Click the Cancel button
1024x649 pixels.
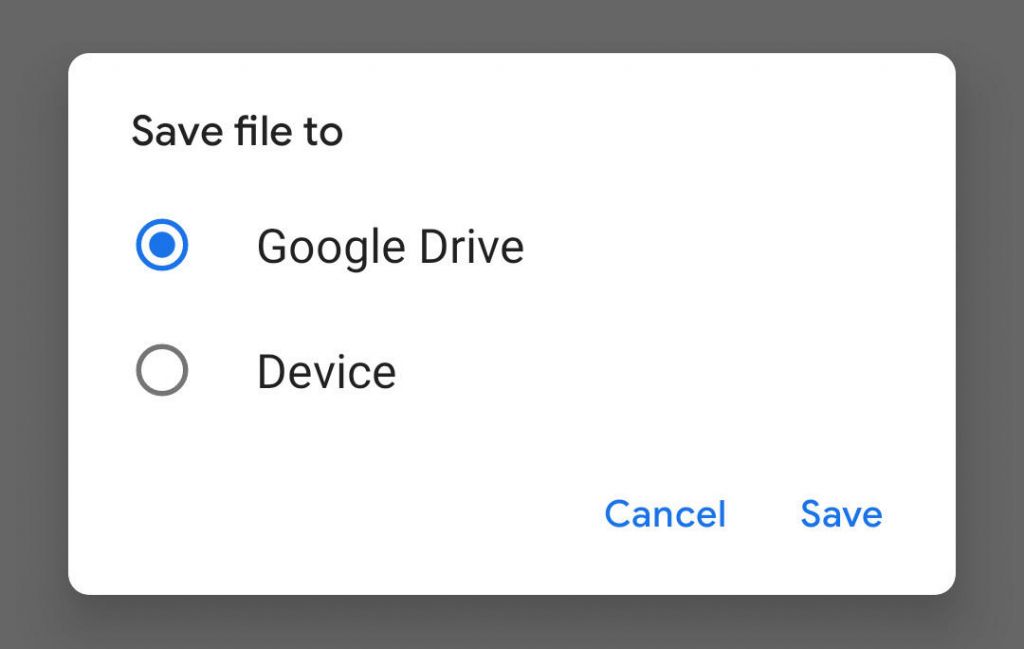pos(665,514)
